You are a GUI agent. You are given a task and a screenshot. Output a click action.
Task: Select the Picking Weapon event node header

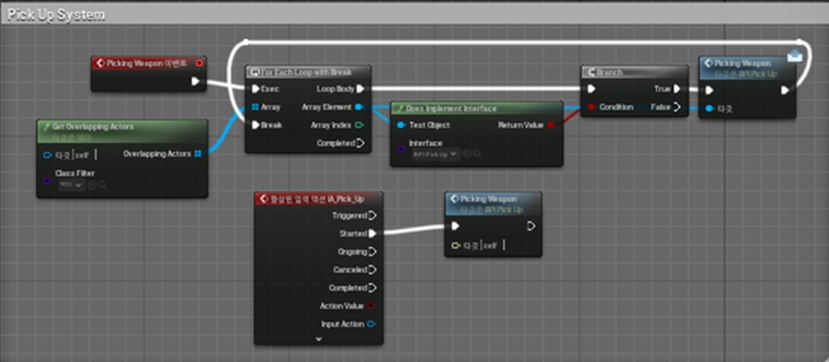click(148, 63)
